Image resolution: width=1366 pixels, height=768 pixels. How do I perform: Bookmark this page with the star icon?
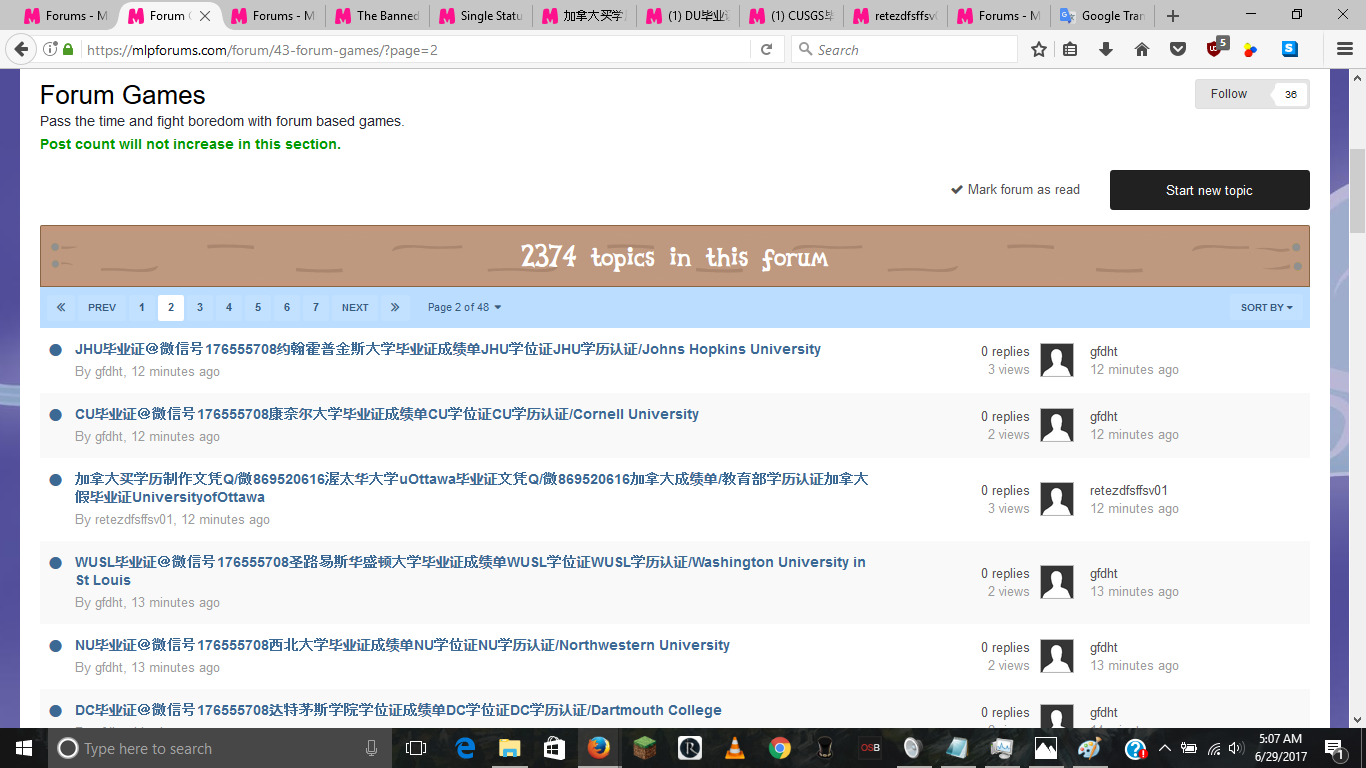(x=1039, y=49)
